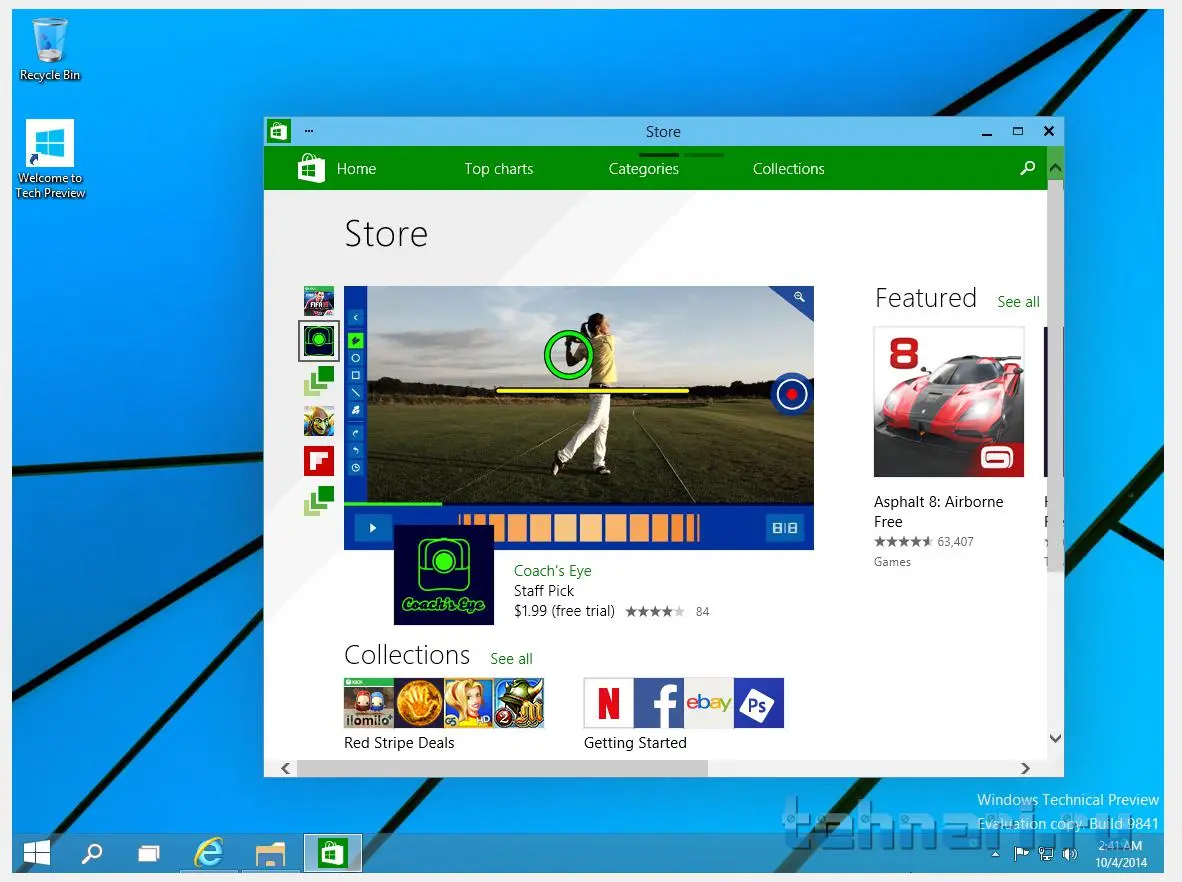Click See all next to Featured
Image resolution: width=1182 pixels, height=882 pixels.
1018,302
